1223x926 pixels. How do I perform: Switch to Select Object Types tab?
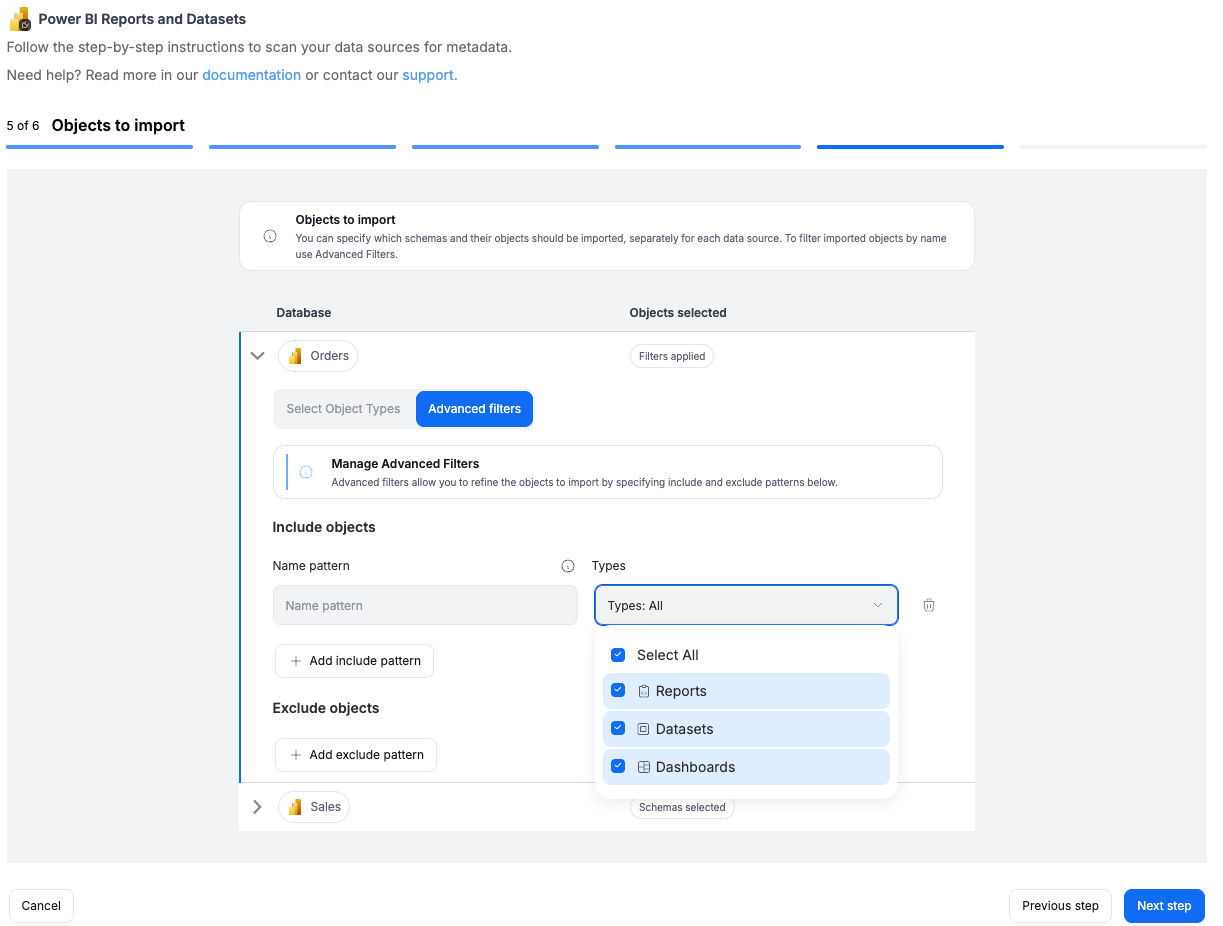(343, 409)
